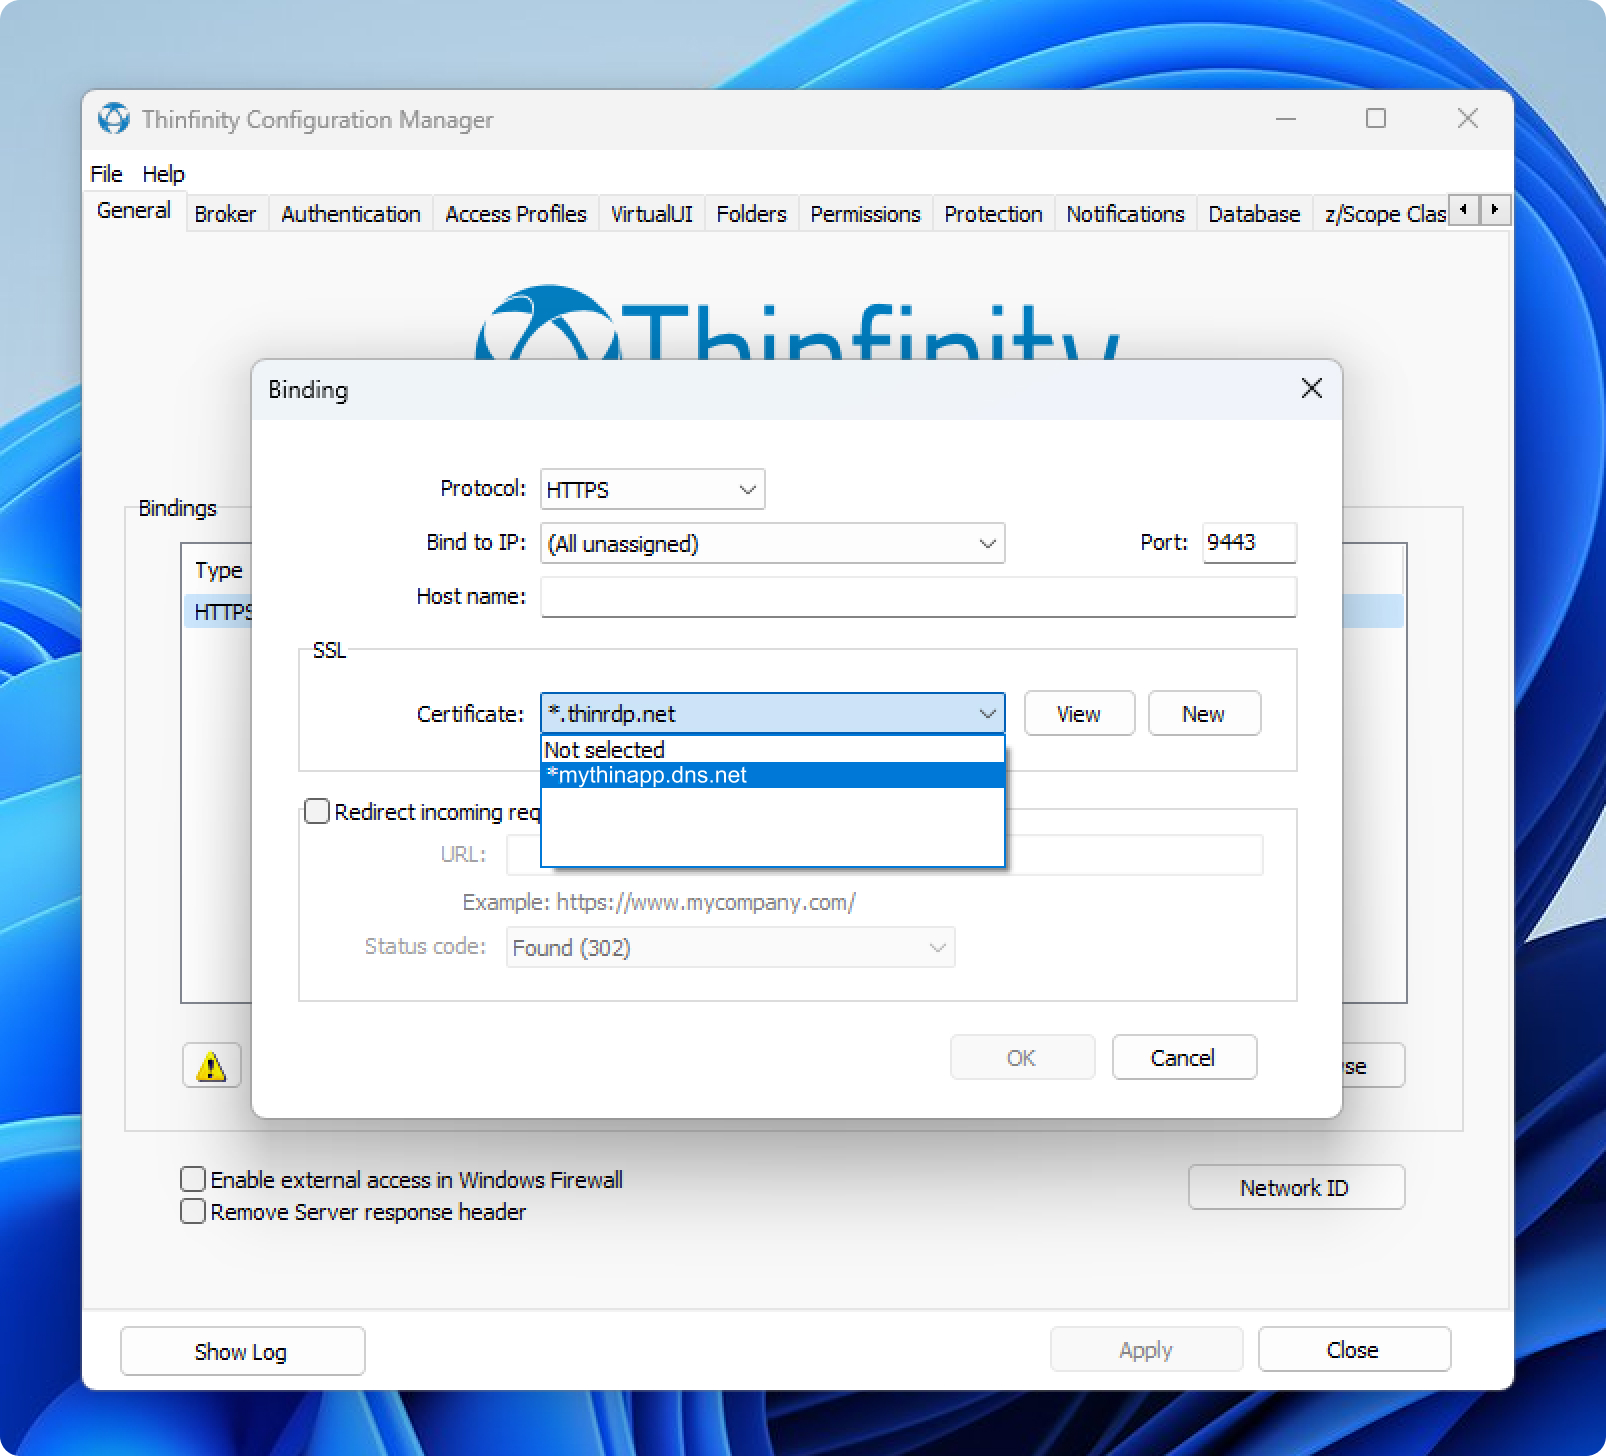Click the Thinfinity app icon in title bar
Image resolution: width=1606 pixels, height=1456 pixels.
tap(114, 119)
